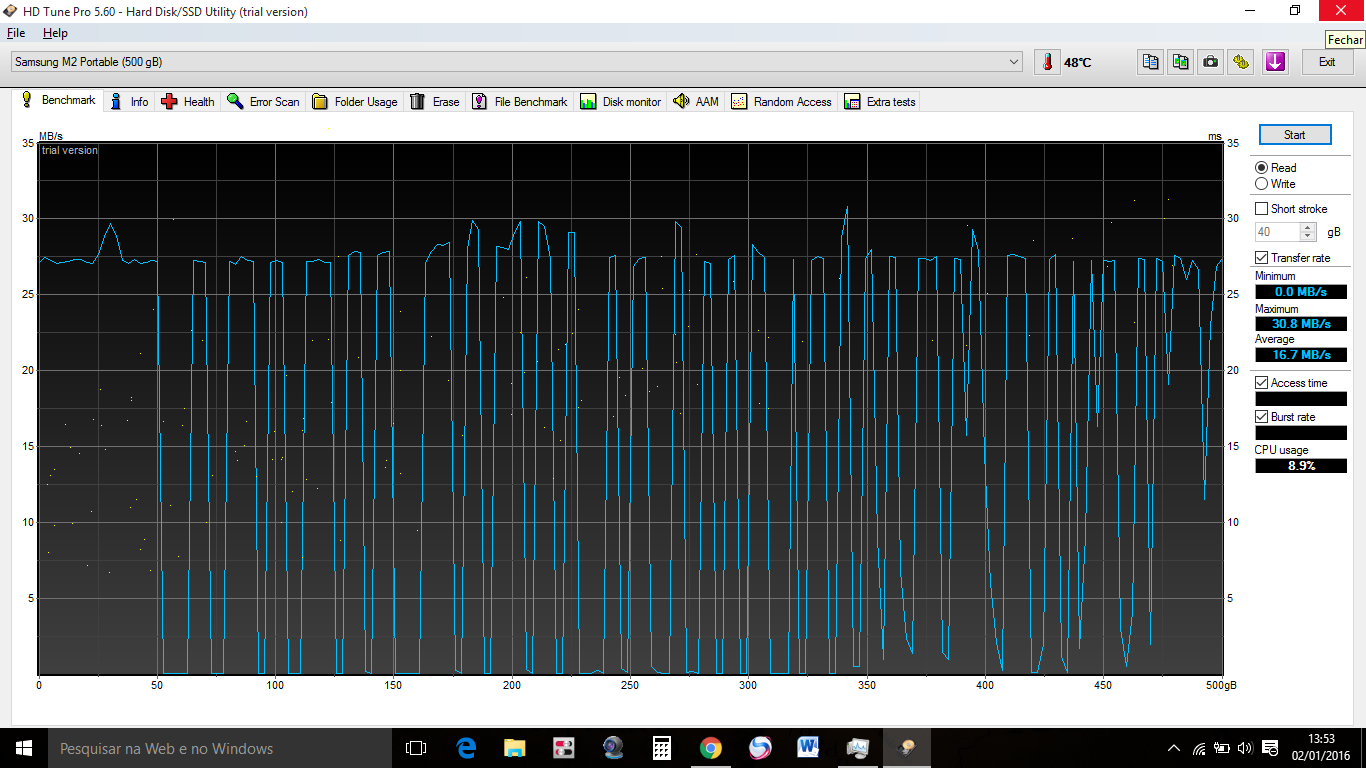Show hidden system tray icons

1174,748
